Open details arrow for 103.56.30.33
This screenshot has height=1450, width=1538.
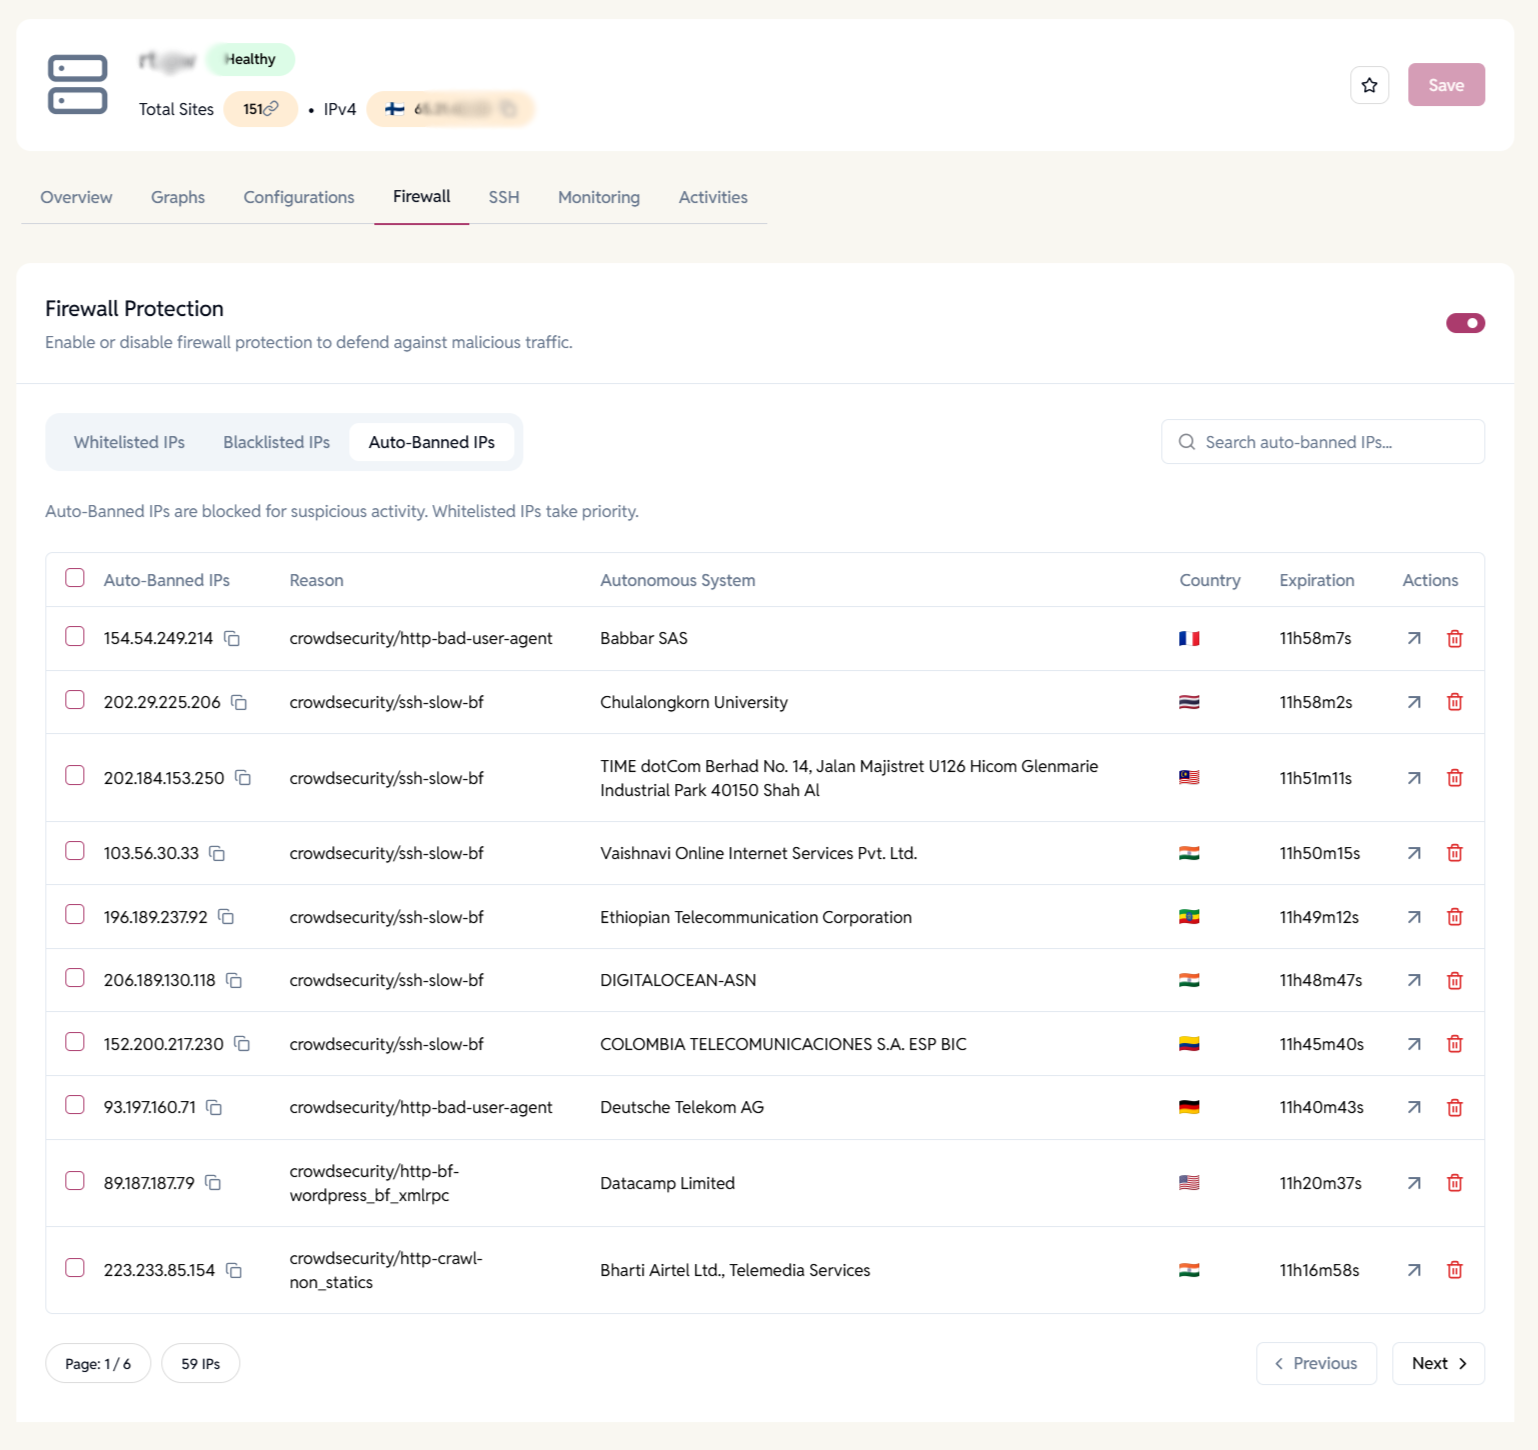tap(1413, 853)
